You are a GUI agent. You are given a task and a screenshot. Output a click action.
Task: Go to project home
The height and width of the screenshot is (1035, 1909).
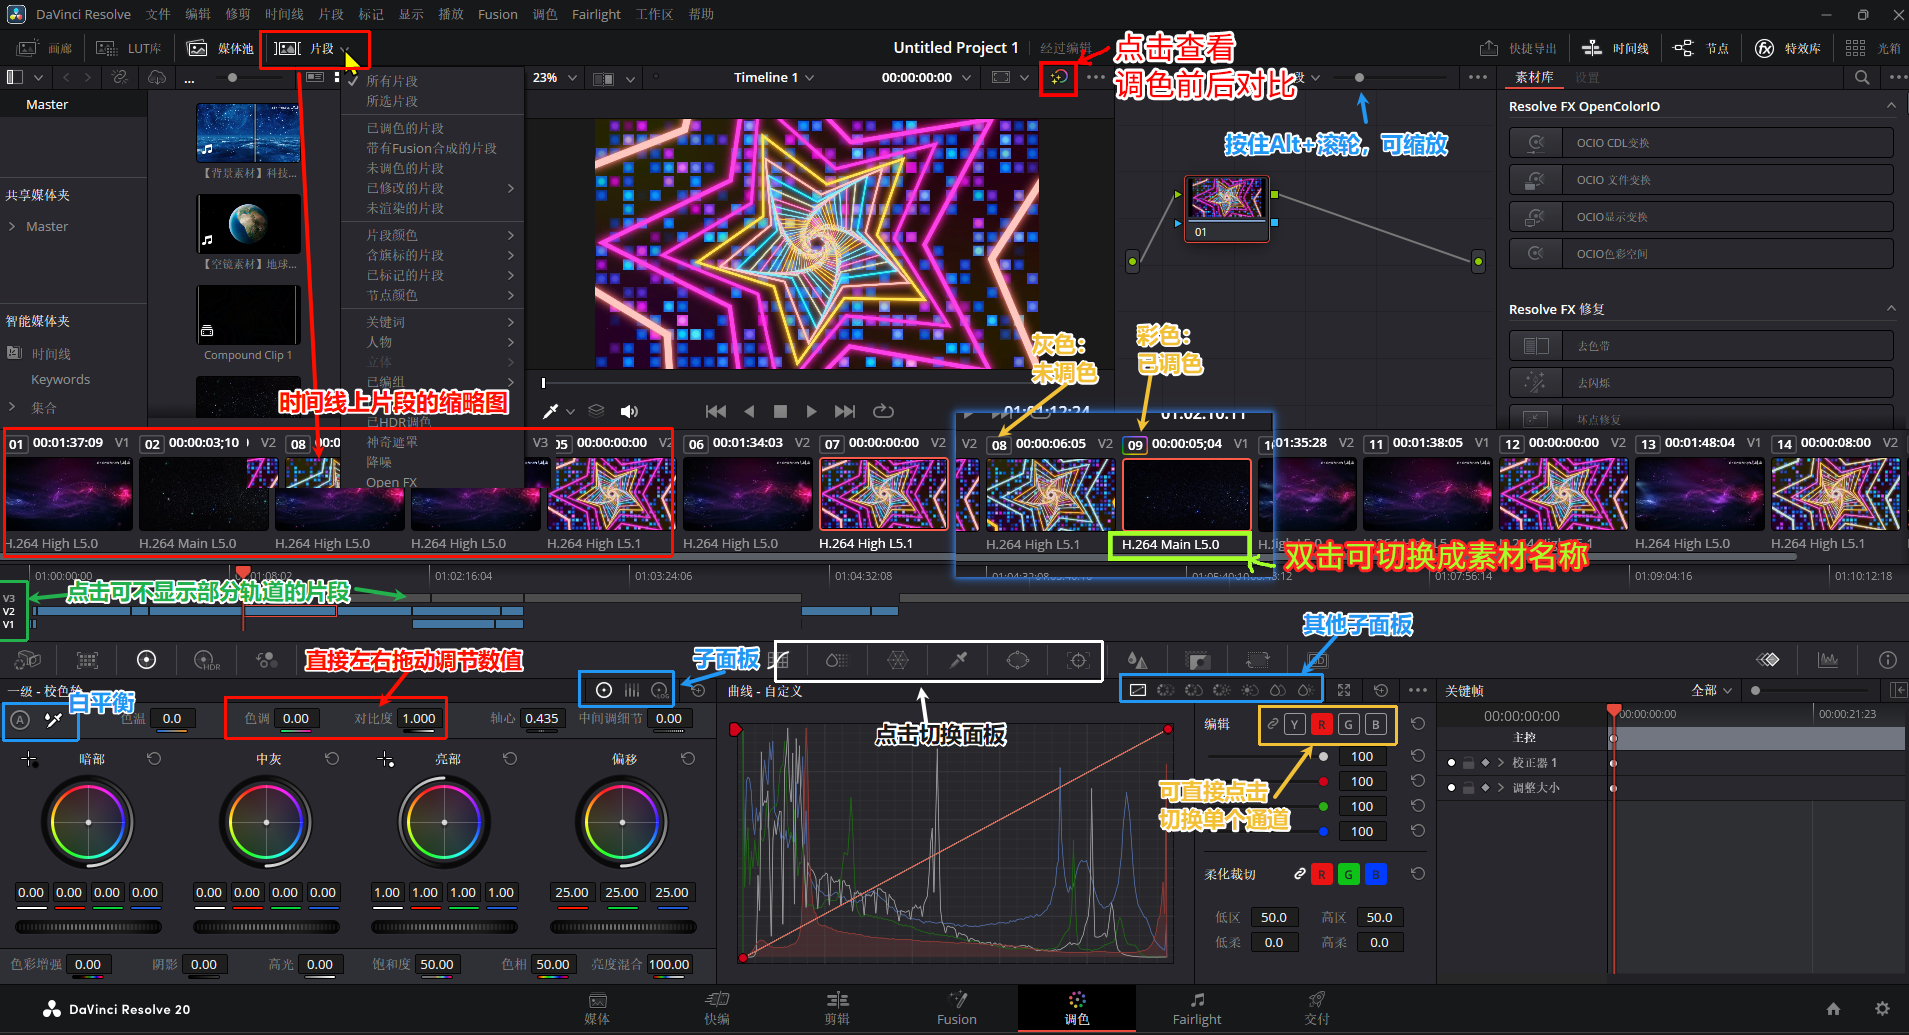point(1833,1009)
